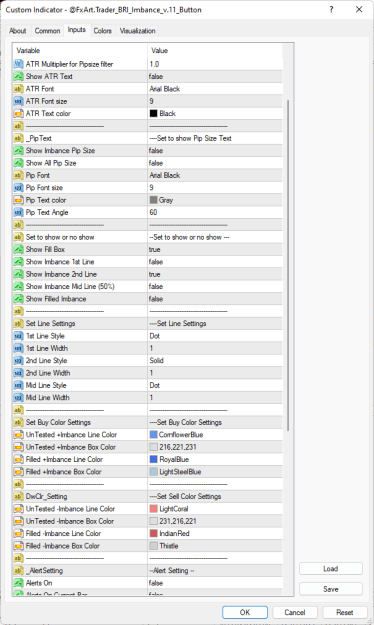Click the Cancel button
The height and width of the screenshot is (625, 374).
295,612
